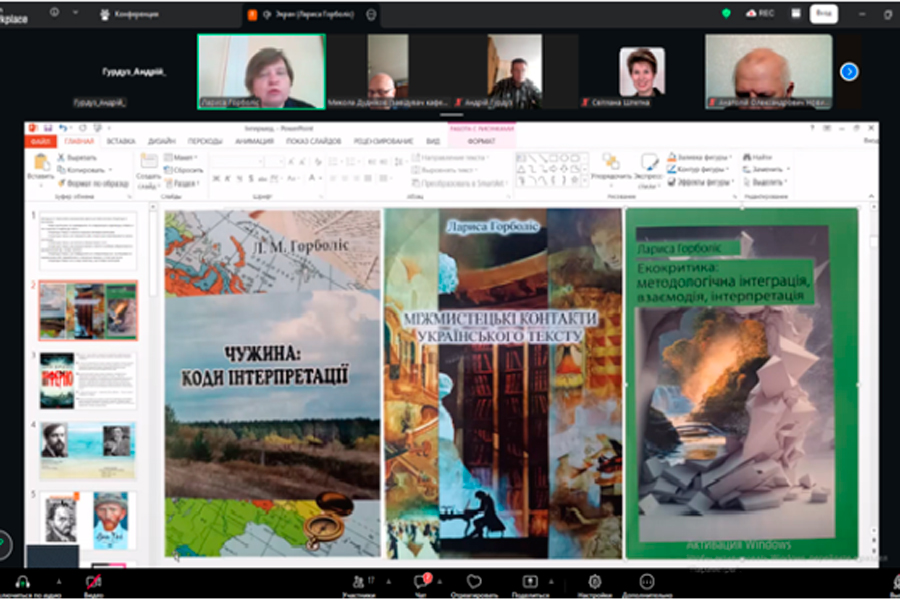The height and width of the screenshot is (600, 900).
Task: Click the Reactions heart icon
Action: [474, 582]
